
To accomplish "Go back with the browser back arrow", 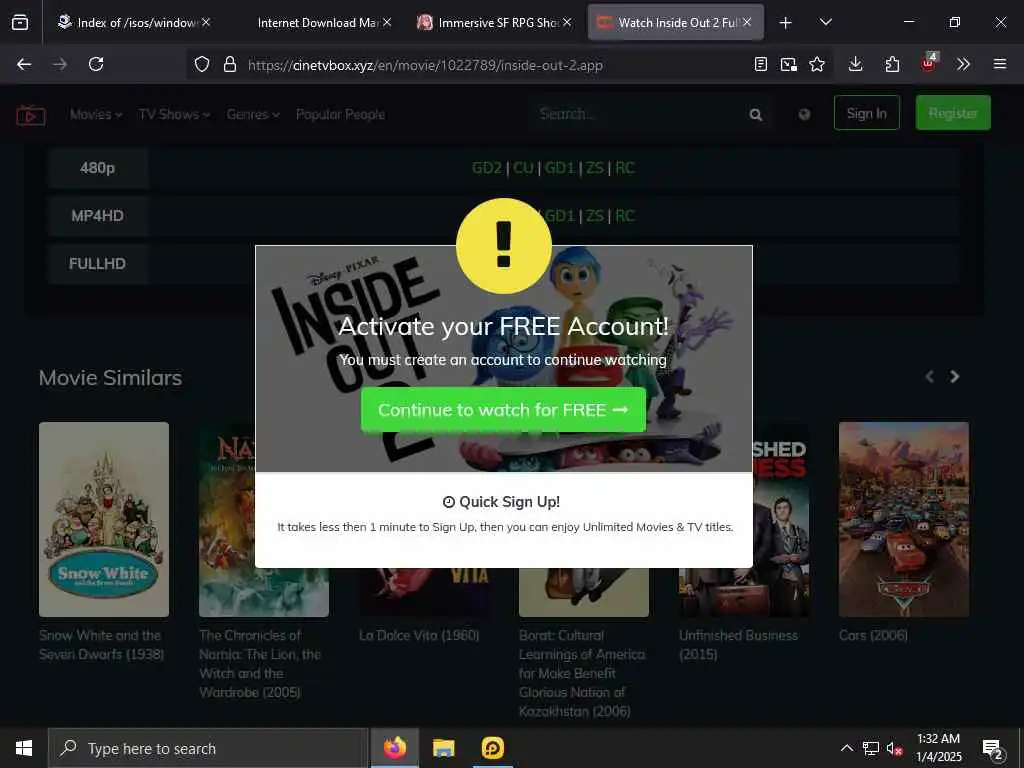I will pyautogui.click(x=24, y=64).
